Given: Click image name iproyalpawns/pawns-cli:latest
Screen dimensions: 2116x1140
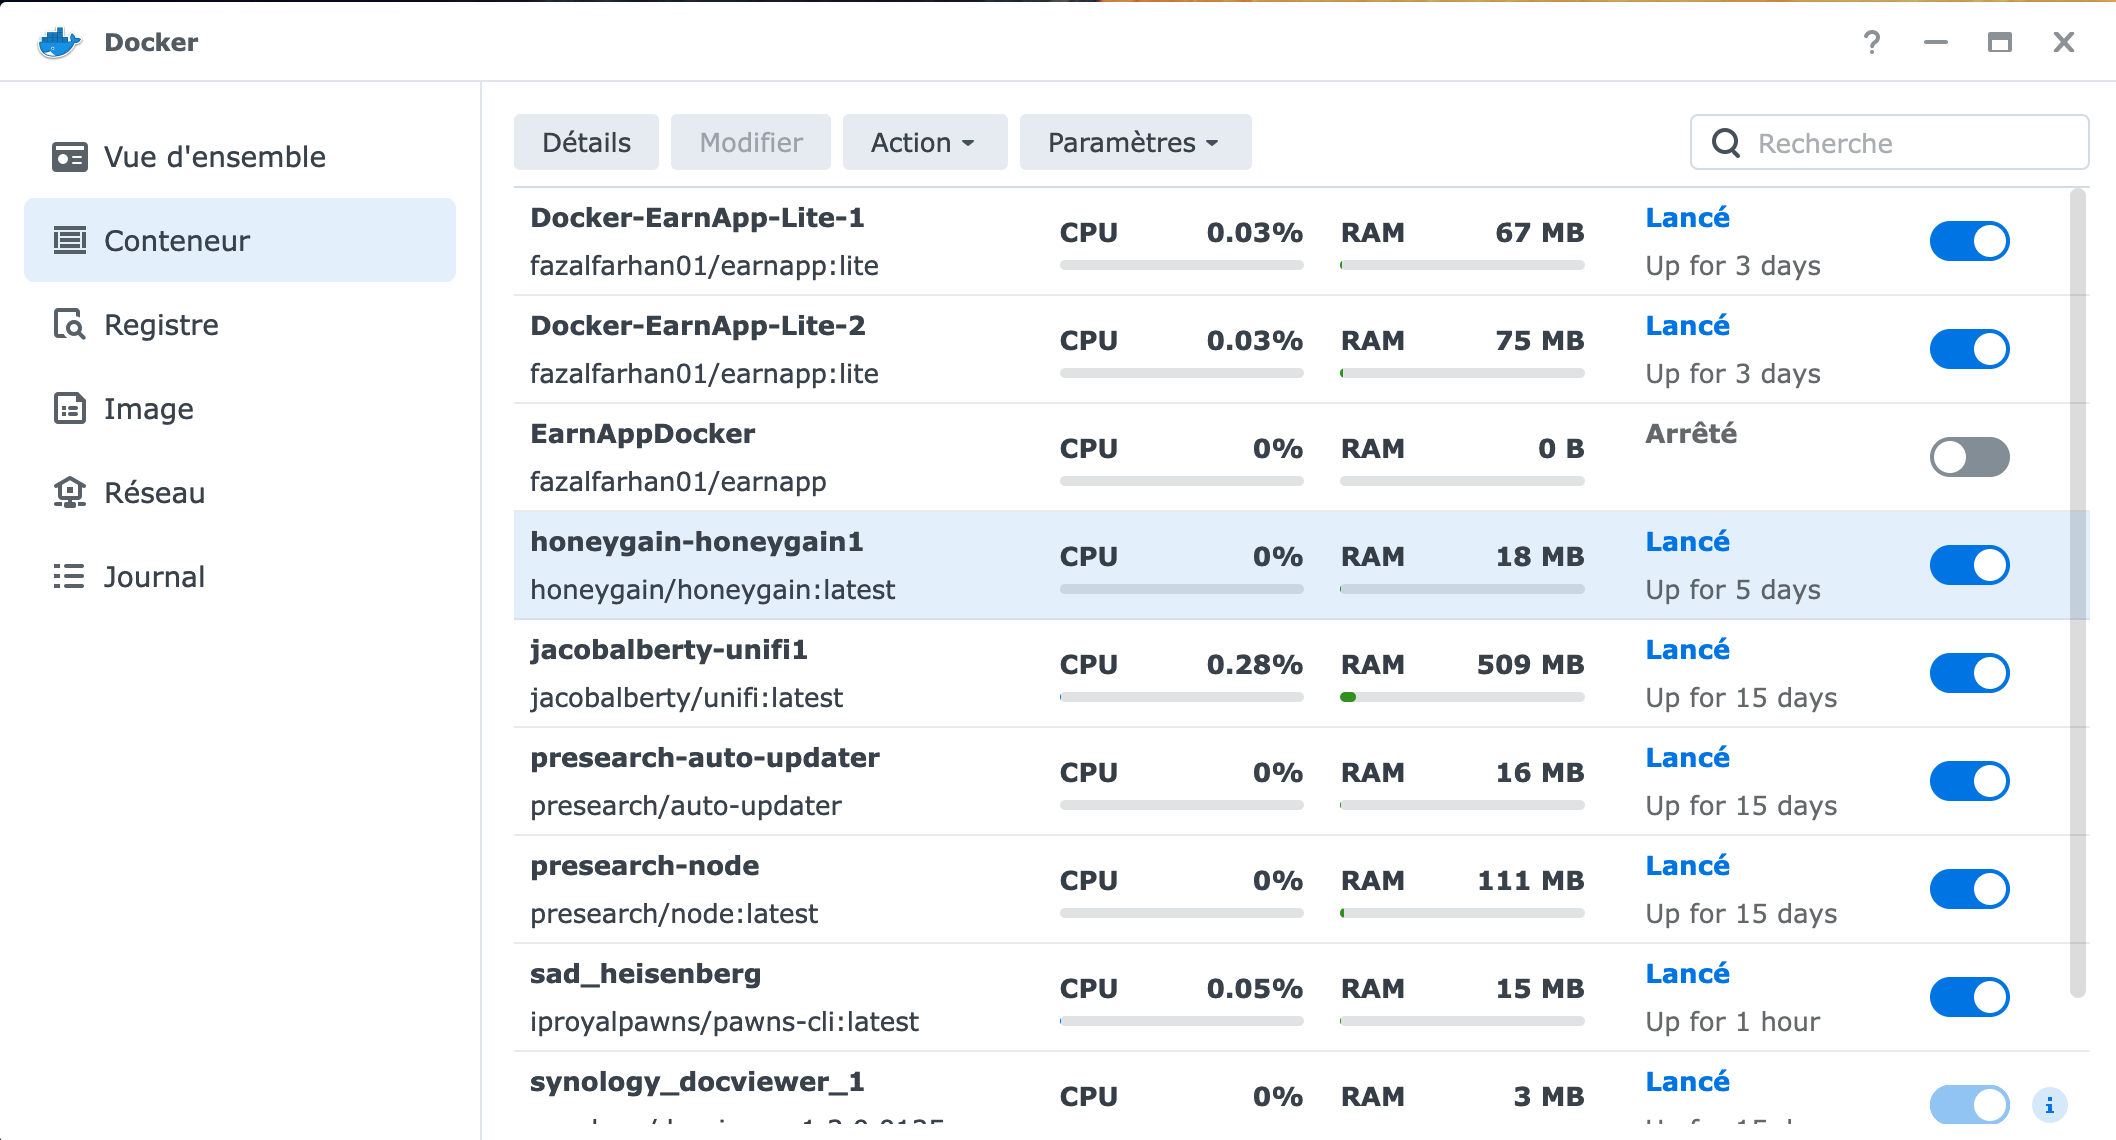Looking at the screenshot, I should (724, 1022).
